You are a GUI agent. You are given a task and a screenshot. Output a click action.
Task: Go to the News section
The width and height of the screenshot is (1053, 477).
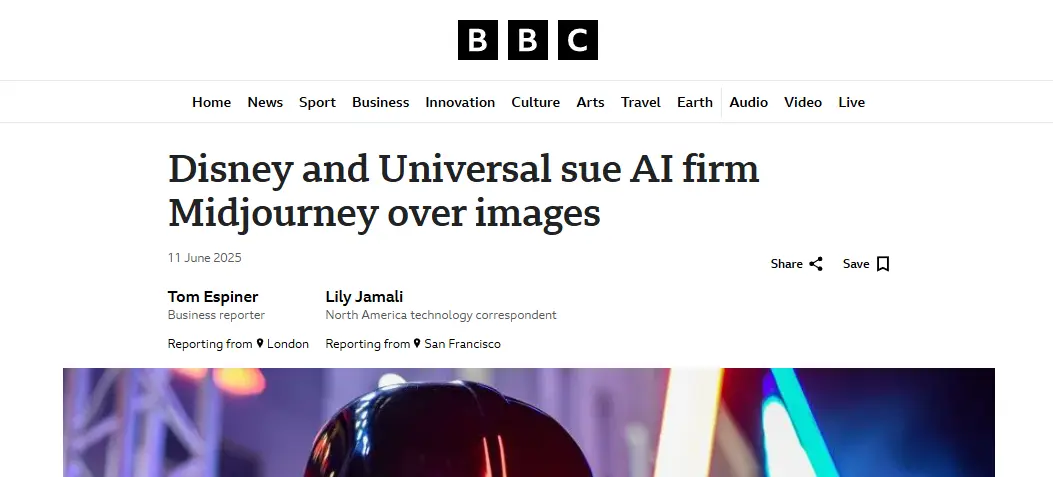tap(265, 102)
